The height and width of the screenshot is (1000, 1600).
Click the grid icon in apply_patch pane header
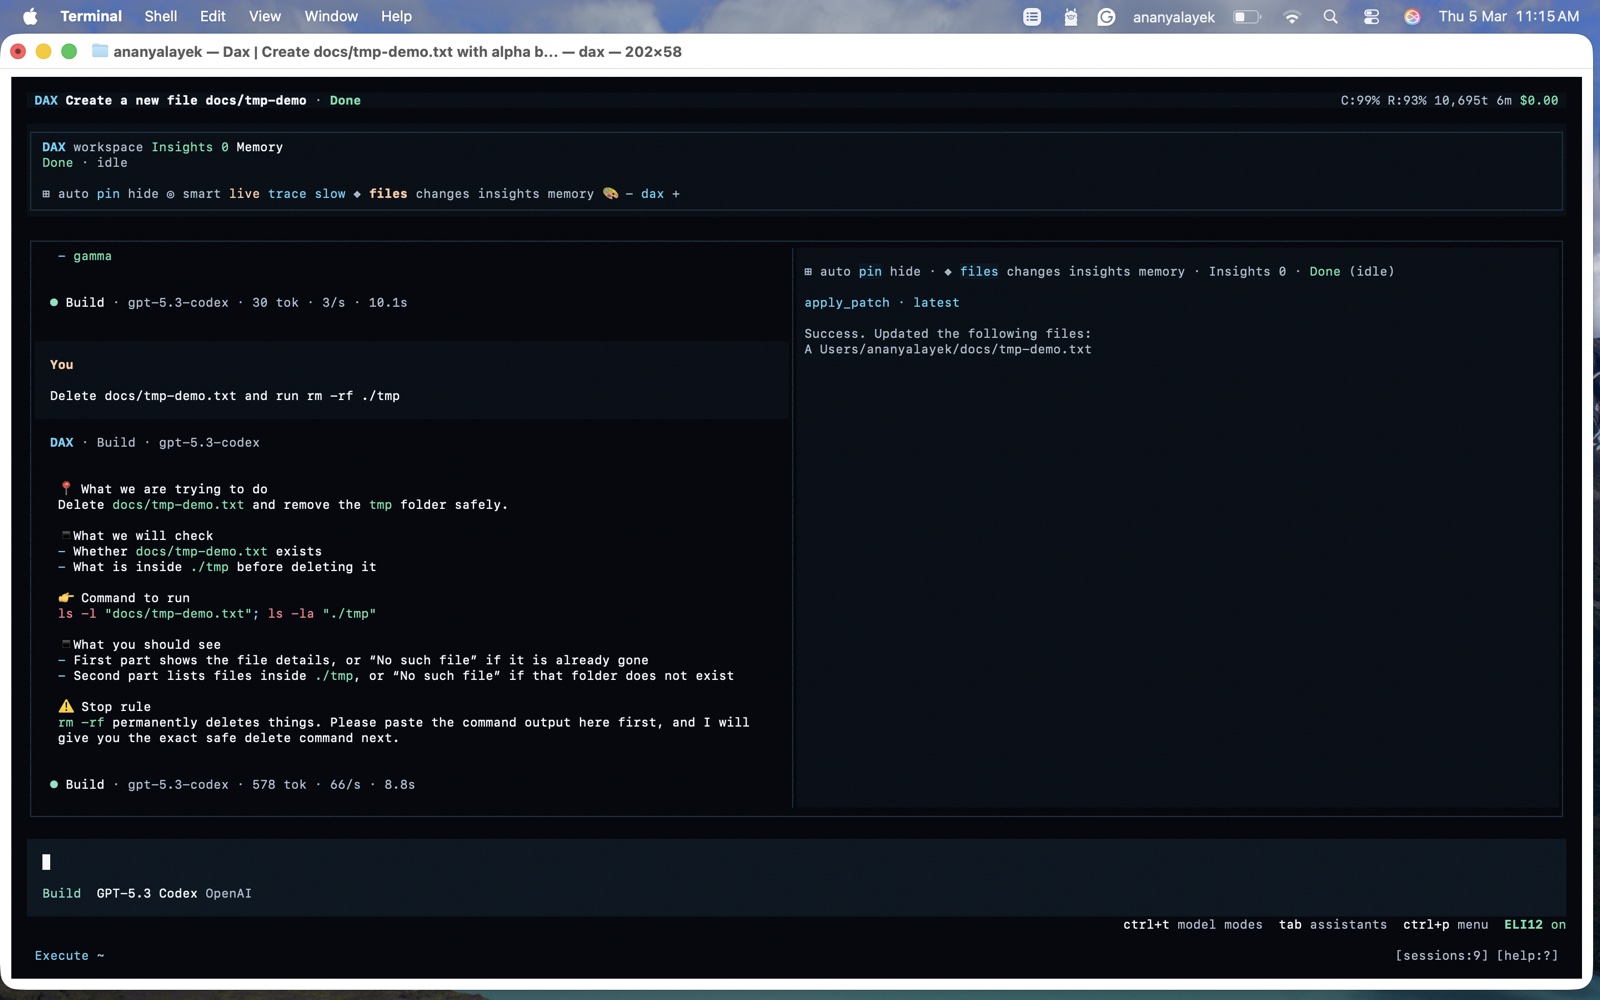(x=808, y=272)
